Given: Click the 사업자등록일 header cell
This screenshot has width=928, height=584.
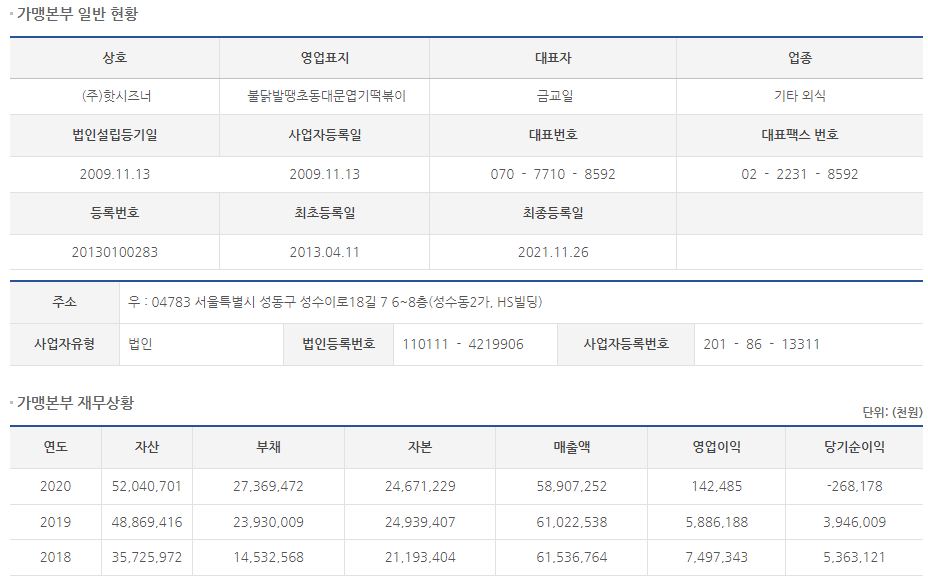Looking at the screenshot, I should (x=324, y=135).
